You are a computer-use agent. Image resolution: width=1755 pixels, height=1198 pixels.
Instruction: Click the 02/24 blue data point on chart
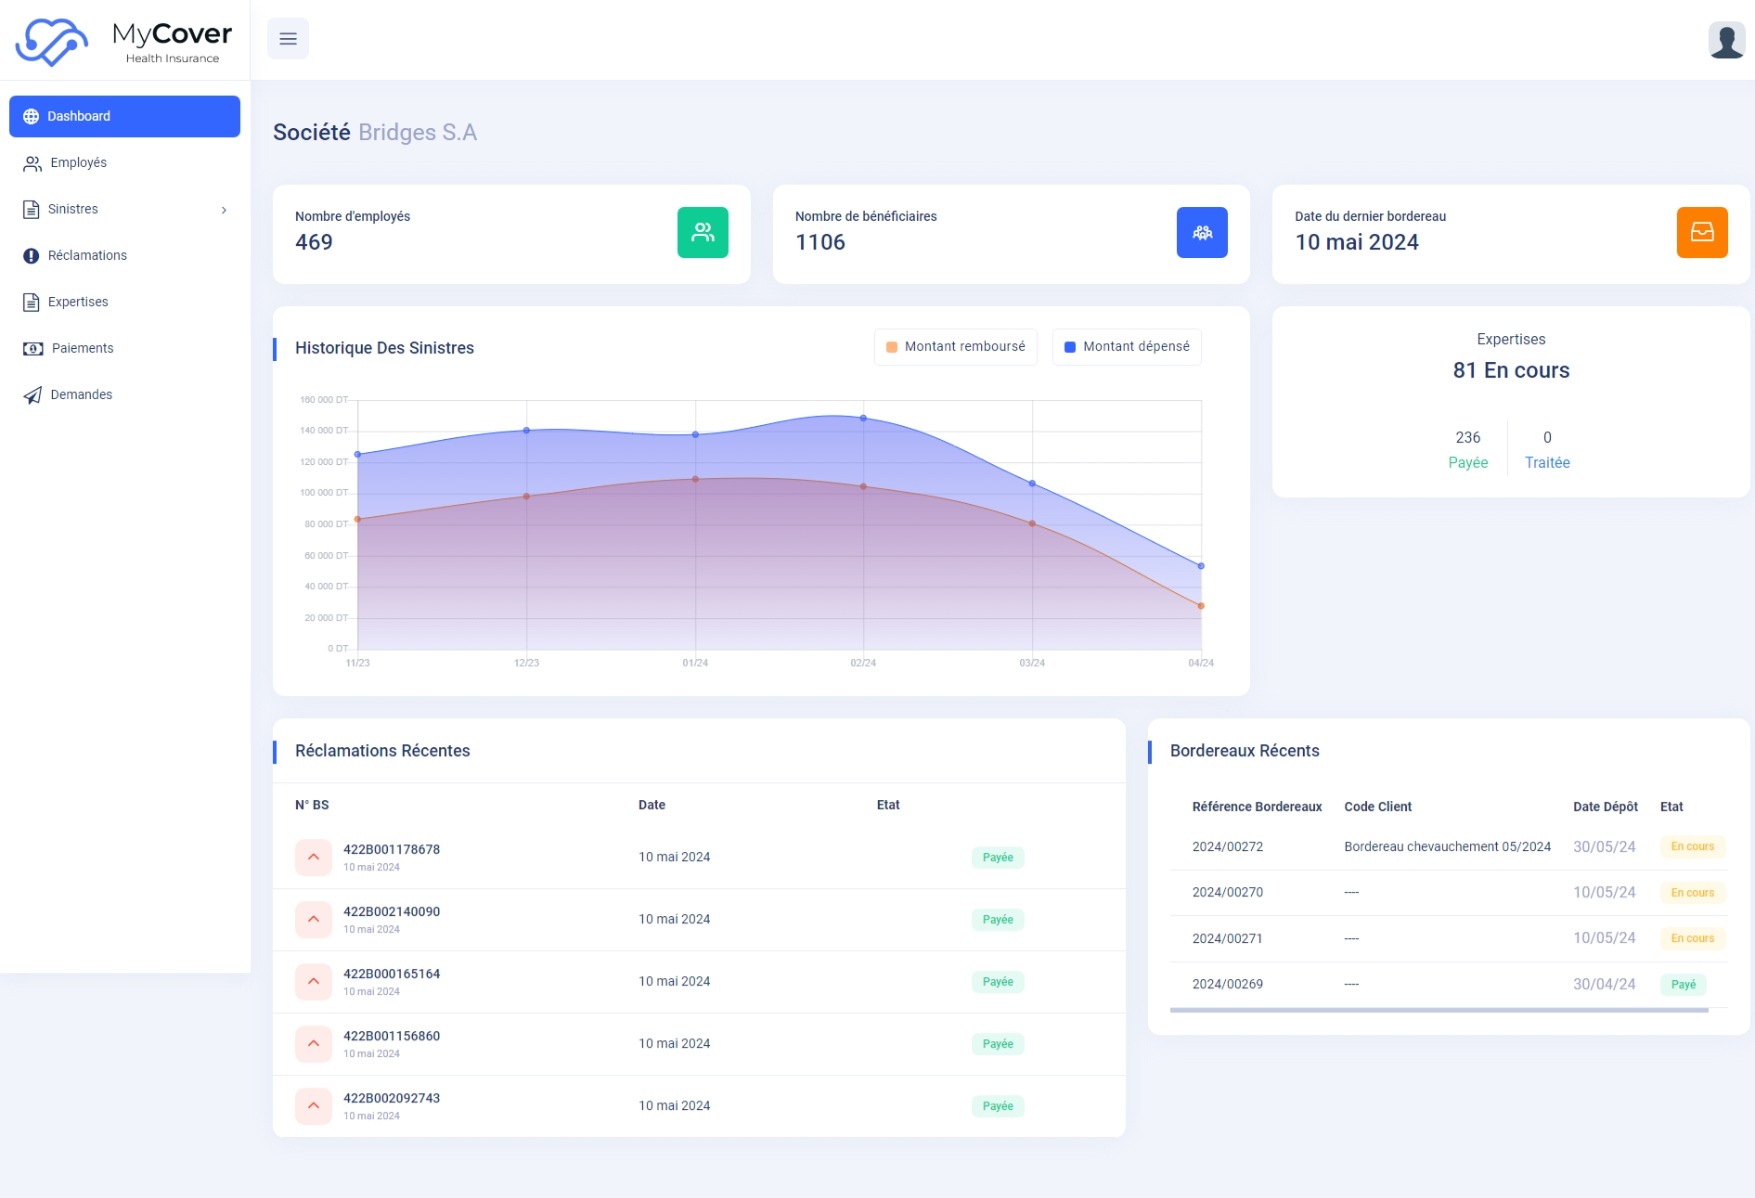[863, 419]
